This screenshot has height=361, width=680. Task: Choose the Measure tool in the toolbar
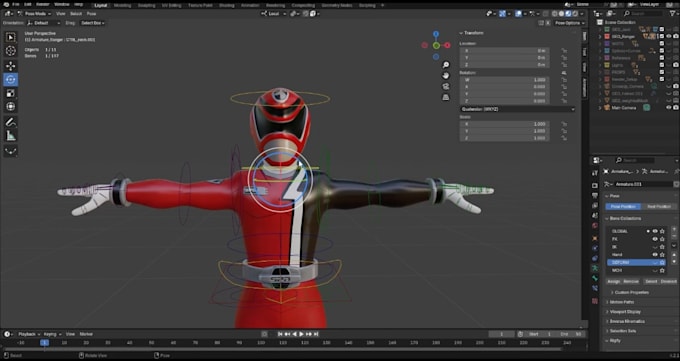(10, 136)
